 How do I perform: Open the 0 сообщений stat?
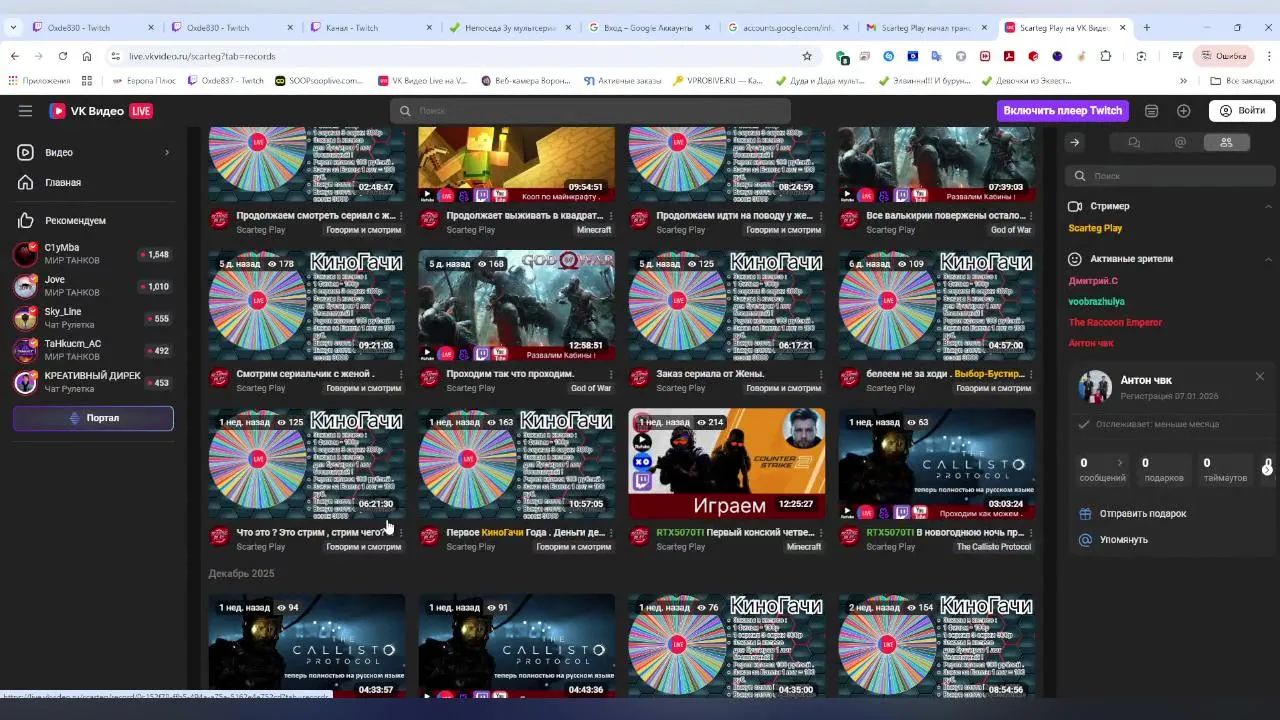[x=1101, y=470]
